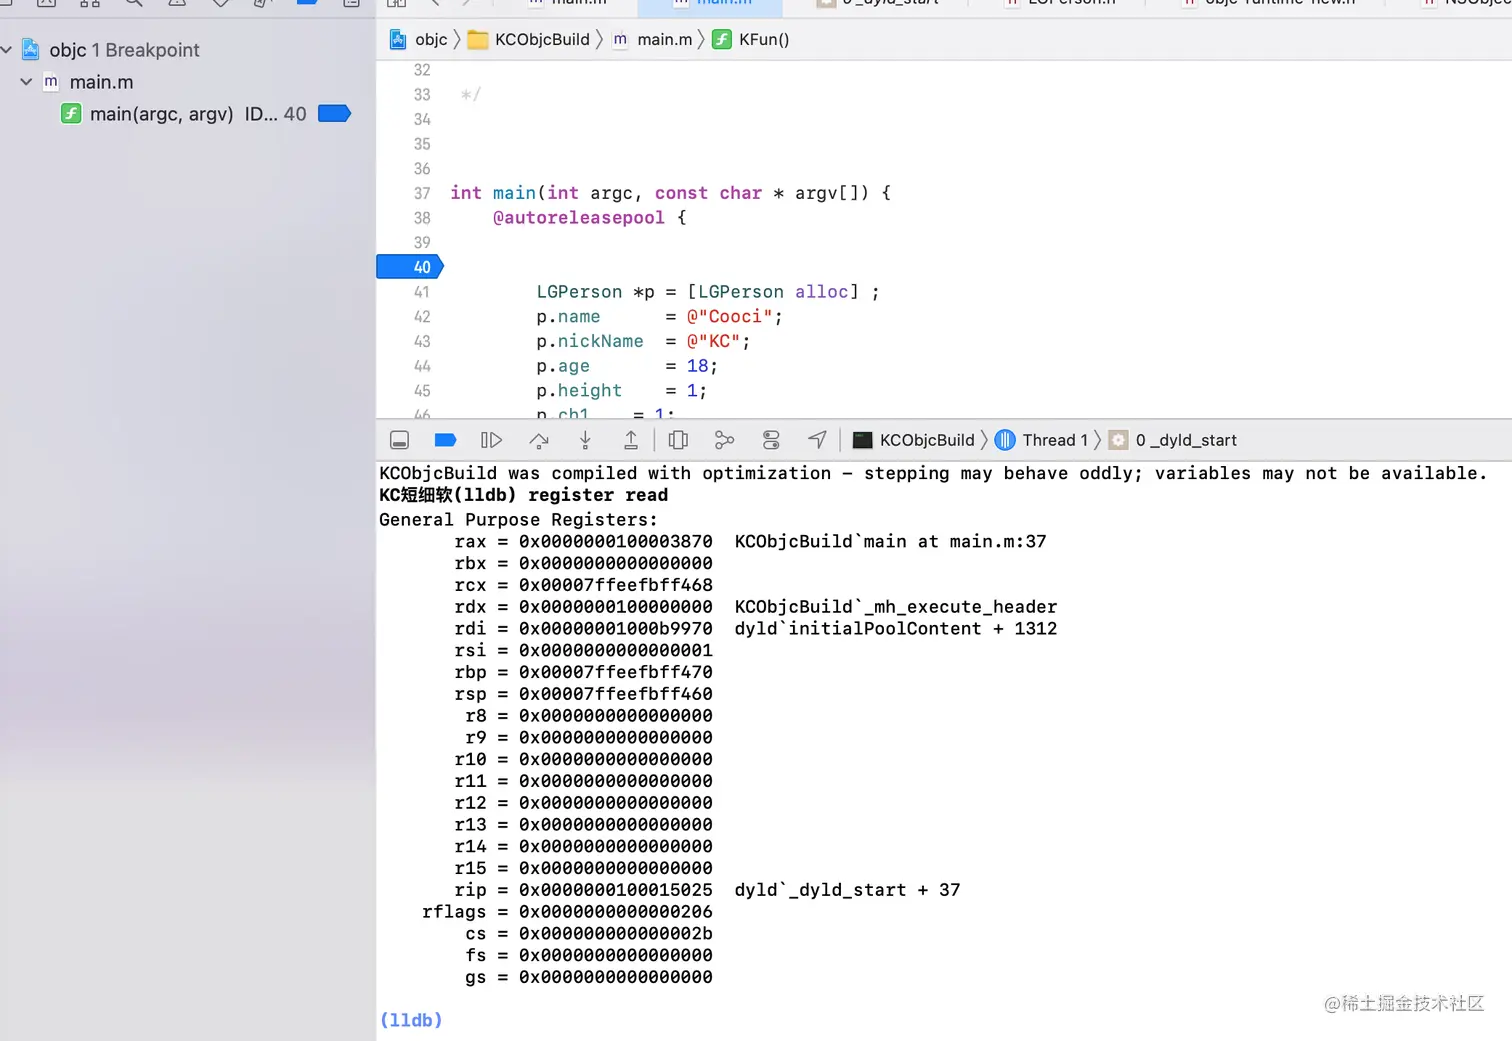The width and height of the screenshot is (1512, 1041).
Task: Click the '@"Cooci"' string literal
Action: 729,317
